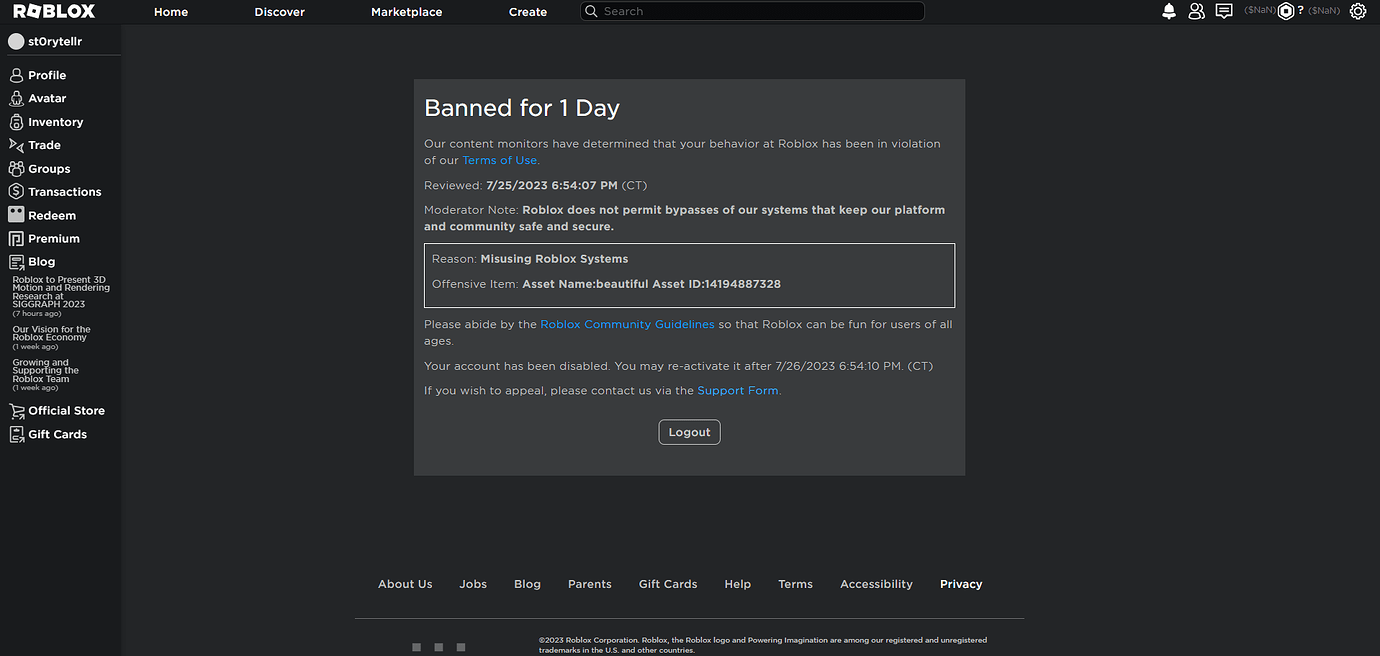Screen dimensions: 1380x656
Task: Click the Roblox logo
Action: click(x=55, y=11)
